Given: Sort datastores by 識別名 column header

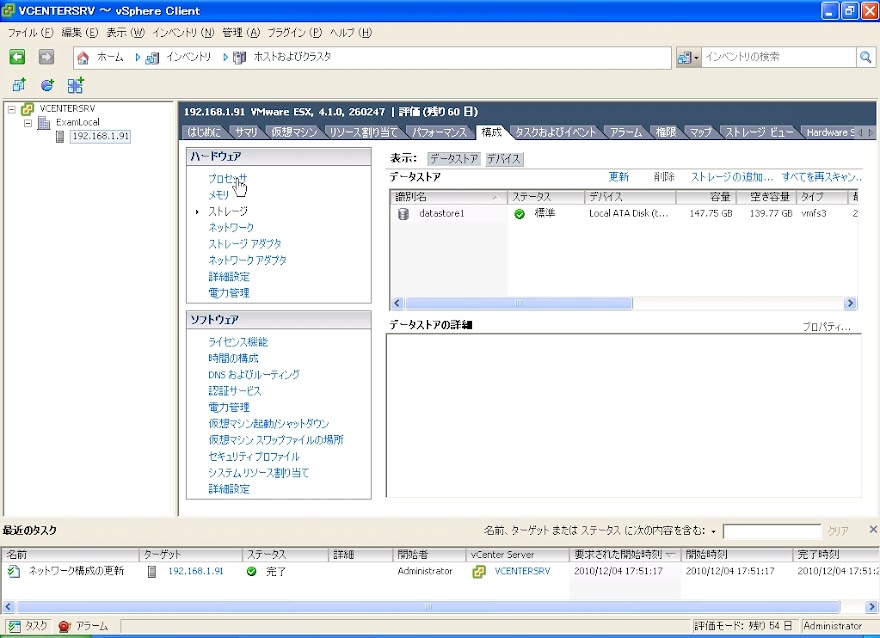Looking at the screenshot, I should [x=448, y=197].
